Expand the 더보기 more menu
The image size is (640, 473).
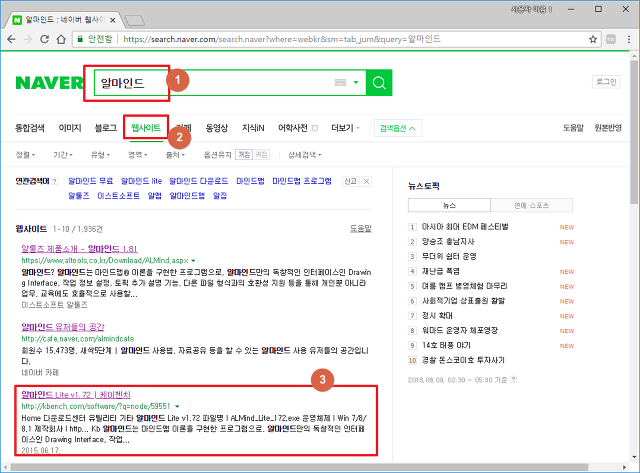pyautogui.click(x=345, y=128)
